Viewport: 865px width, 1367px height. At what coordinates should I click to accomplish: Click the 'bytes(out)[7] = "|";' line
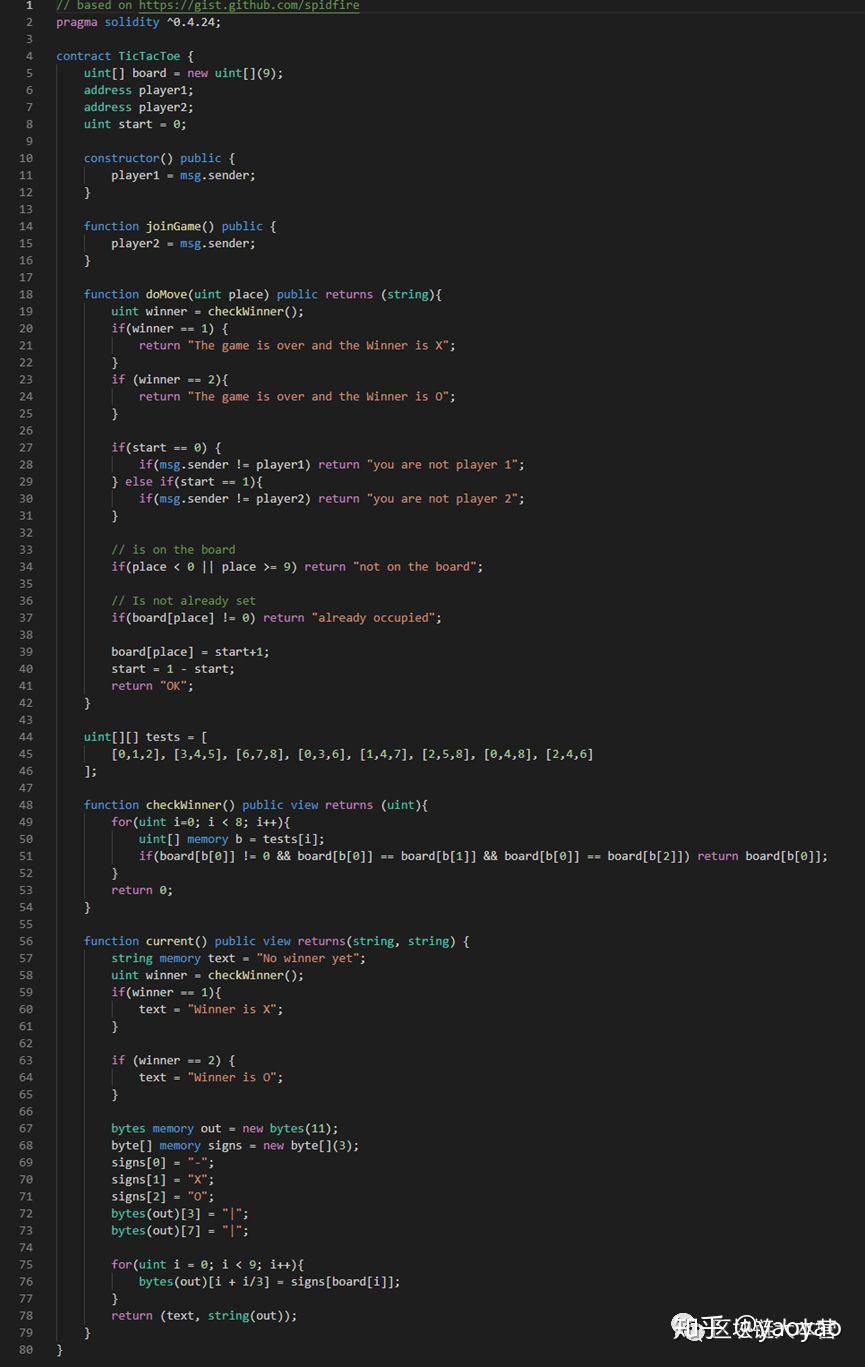[180, 1230]
